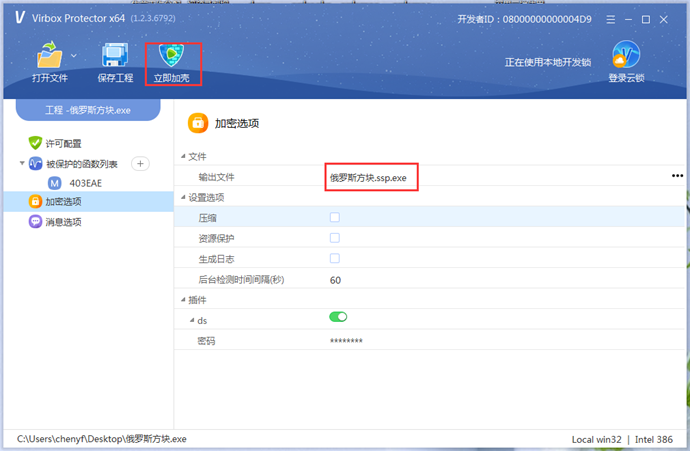Edit output file name 俄罗斯方块.ssp.exe
690x451 pixels.
(x=368, y=178)
